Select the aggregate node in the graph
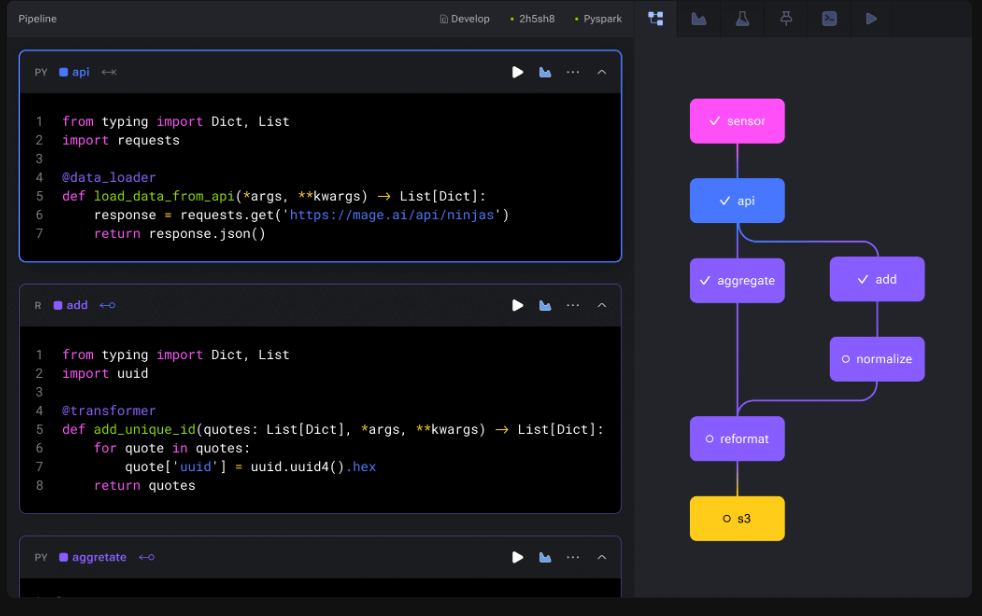The height and width of the screenshot is (616, 982). pos(737,280)
